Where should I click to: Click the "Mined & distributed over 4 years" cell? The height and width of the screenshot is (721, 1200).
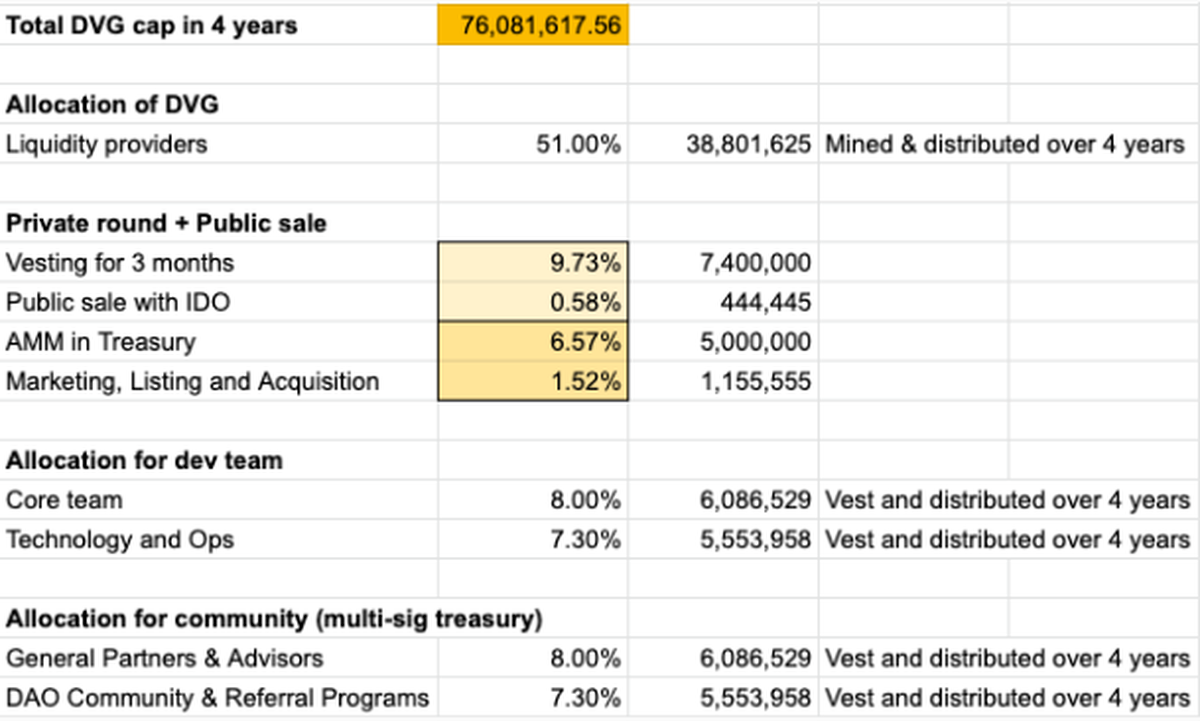pos(1004,144)
